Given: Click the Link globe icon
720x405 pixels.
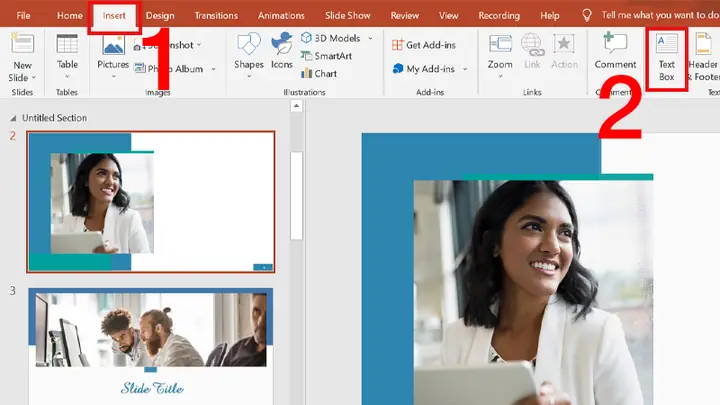Looking at the screenshot, I should 532,45.
